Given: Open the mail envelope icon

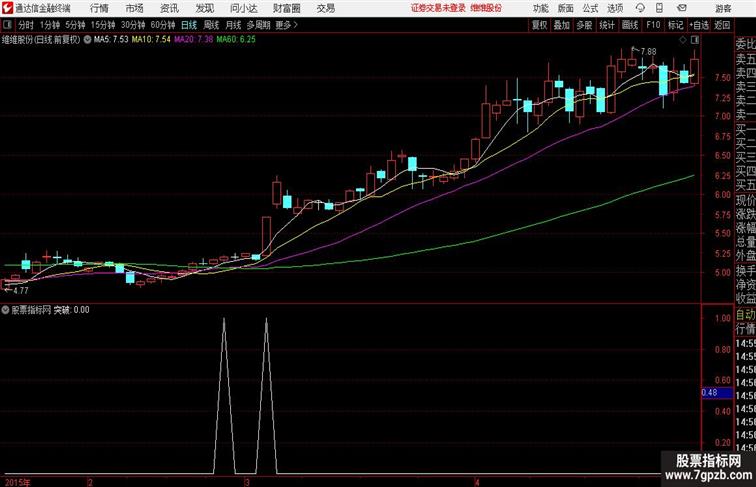Looking at the screenshot, I should pos(682,8).
